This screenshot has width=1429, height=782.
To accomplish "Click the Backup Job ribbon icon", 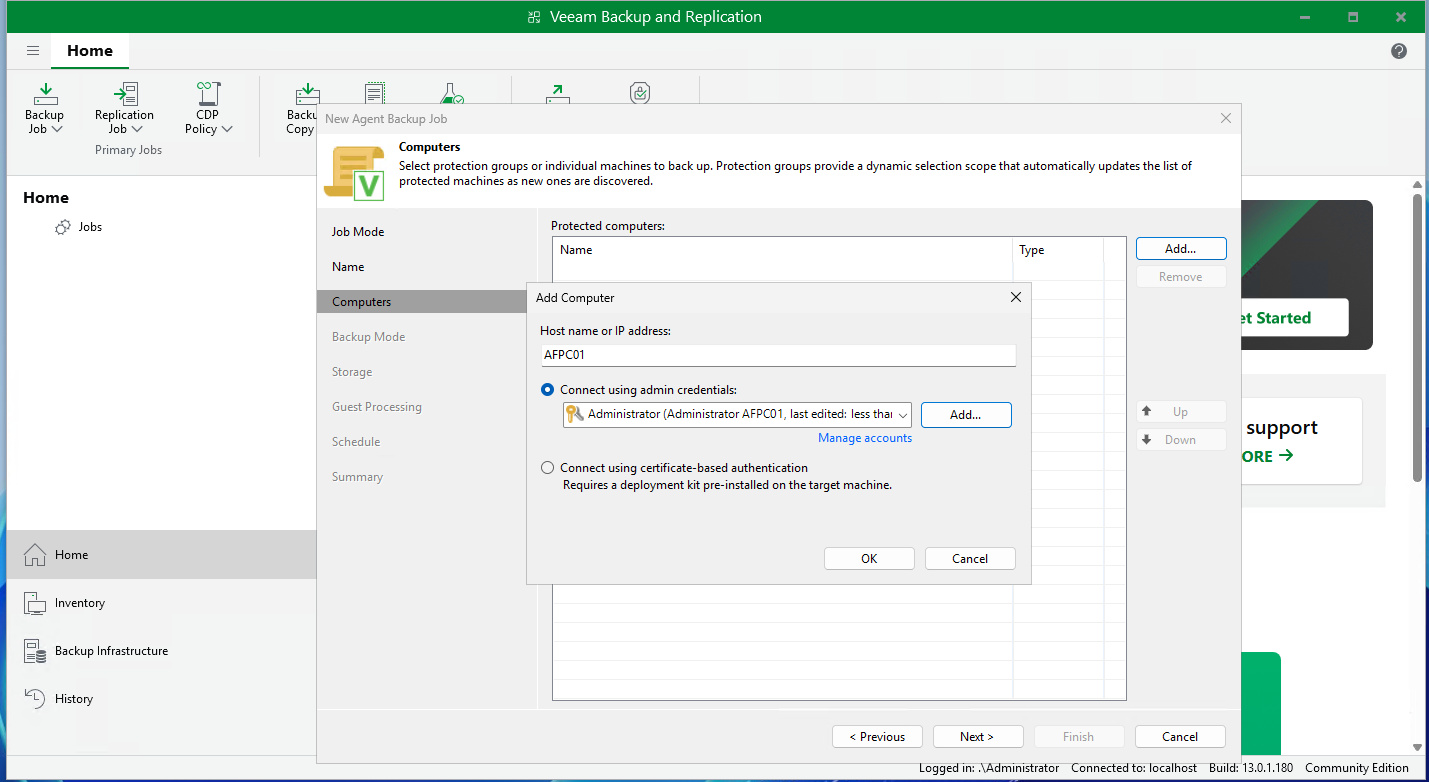I will click(44, 95).
